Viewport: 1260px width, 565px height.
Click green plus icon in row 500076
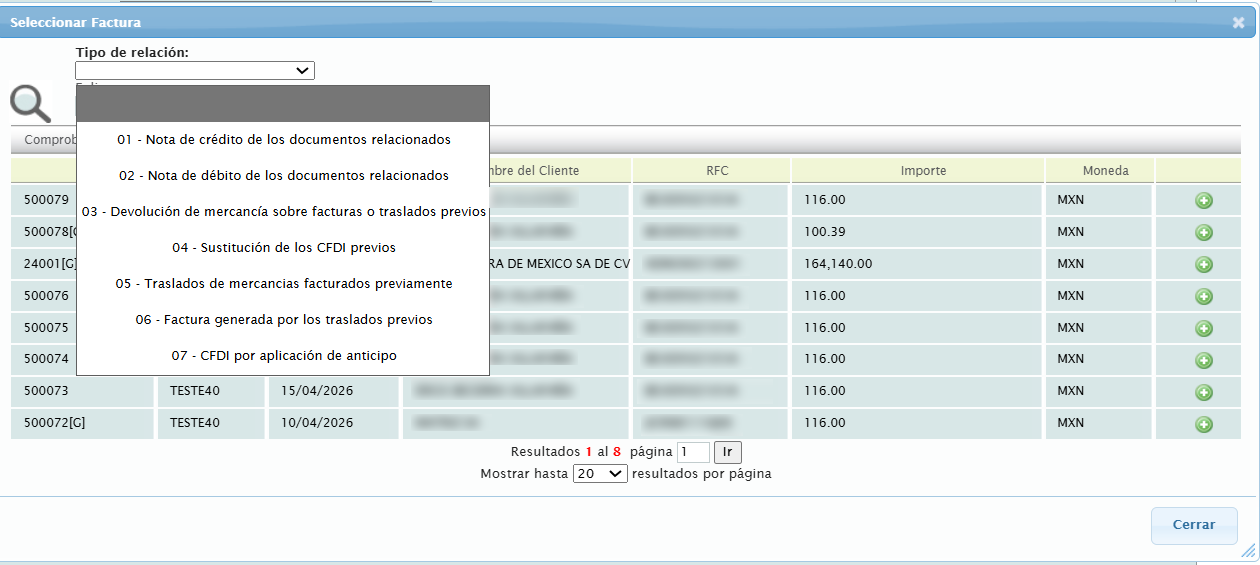[1204, 297]
